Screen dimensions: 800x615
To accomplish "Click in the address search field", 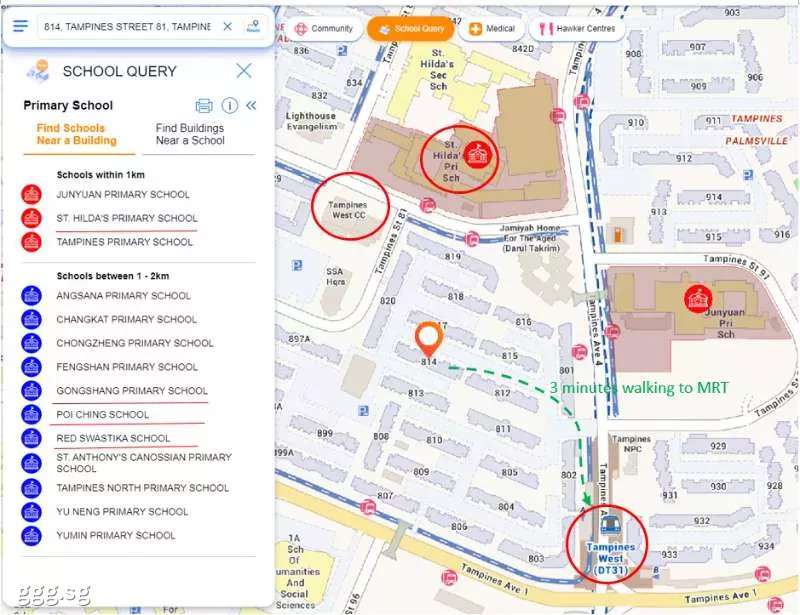I will pyautogui.click(x=126, y=26).
